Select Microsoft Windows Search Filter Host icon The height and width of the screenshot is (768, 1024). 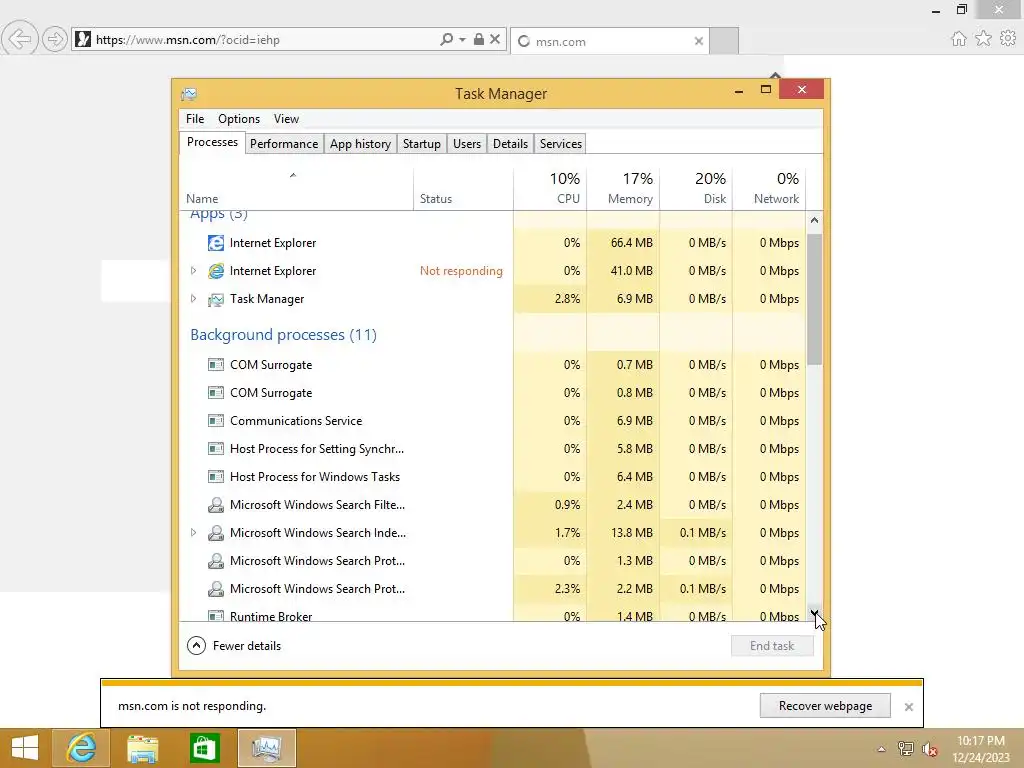[216, 505]
